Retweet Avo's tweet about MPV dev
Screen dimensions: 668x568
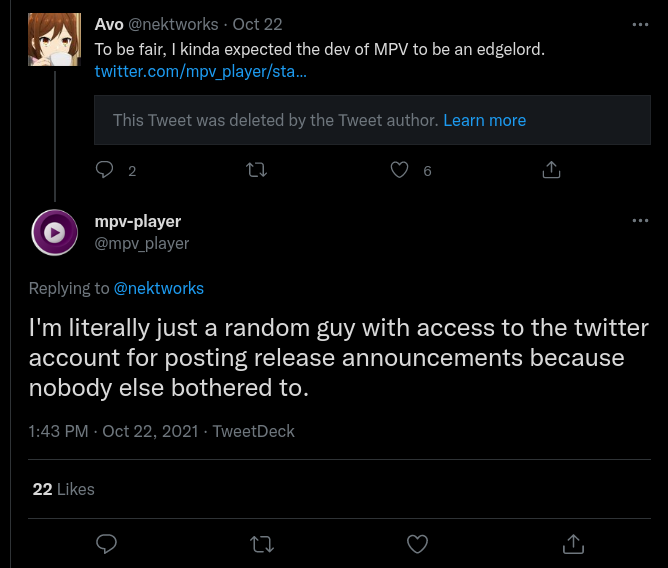pos(256,170)
